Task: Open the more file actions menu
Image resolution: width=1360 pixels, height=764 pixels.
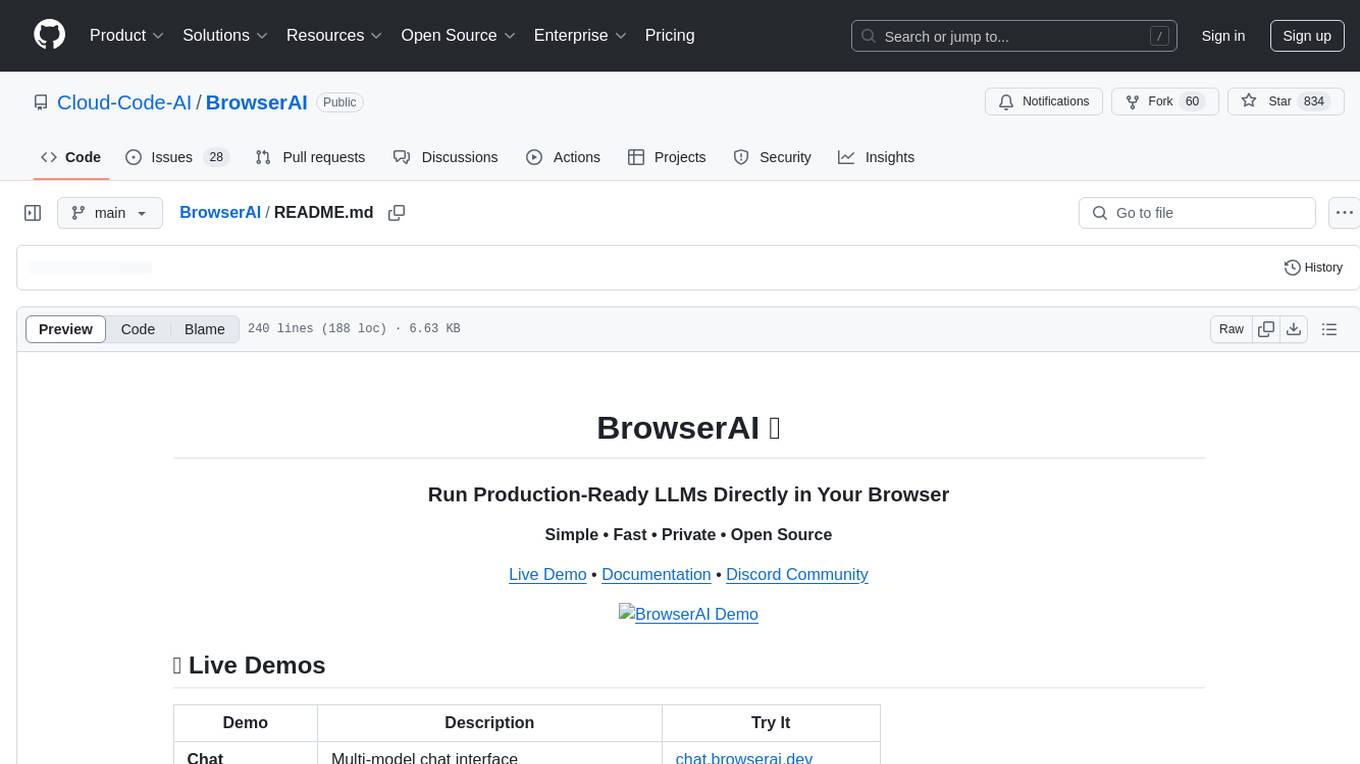Action: click(x=1344, y=213)
